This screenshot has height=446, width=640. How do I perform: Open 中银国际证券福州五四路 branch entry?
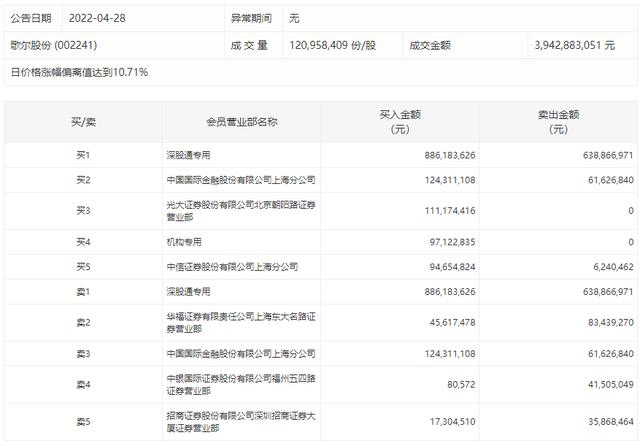[x=233, y=385]
